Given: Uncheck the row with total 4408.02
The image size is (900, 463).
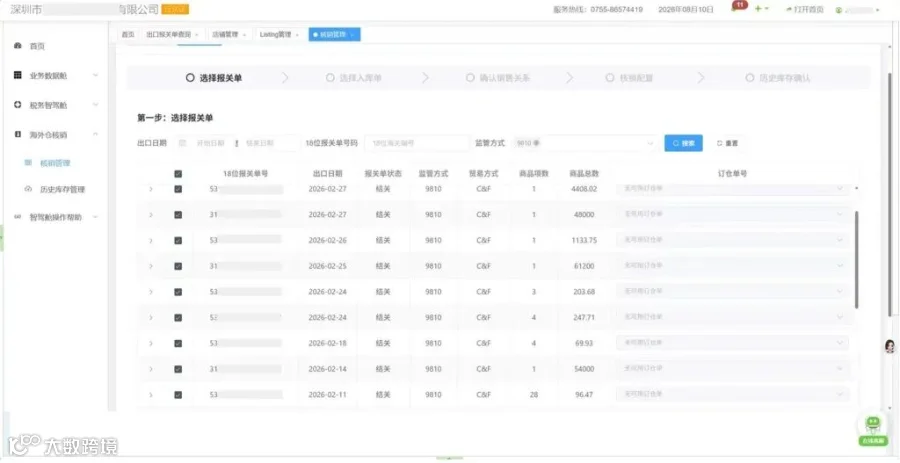Looking at the screenshot, I should 178,189.
